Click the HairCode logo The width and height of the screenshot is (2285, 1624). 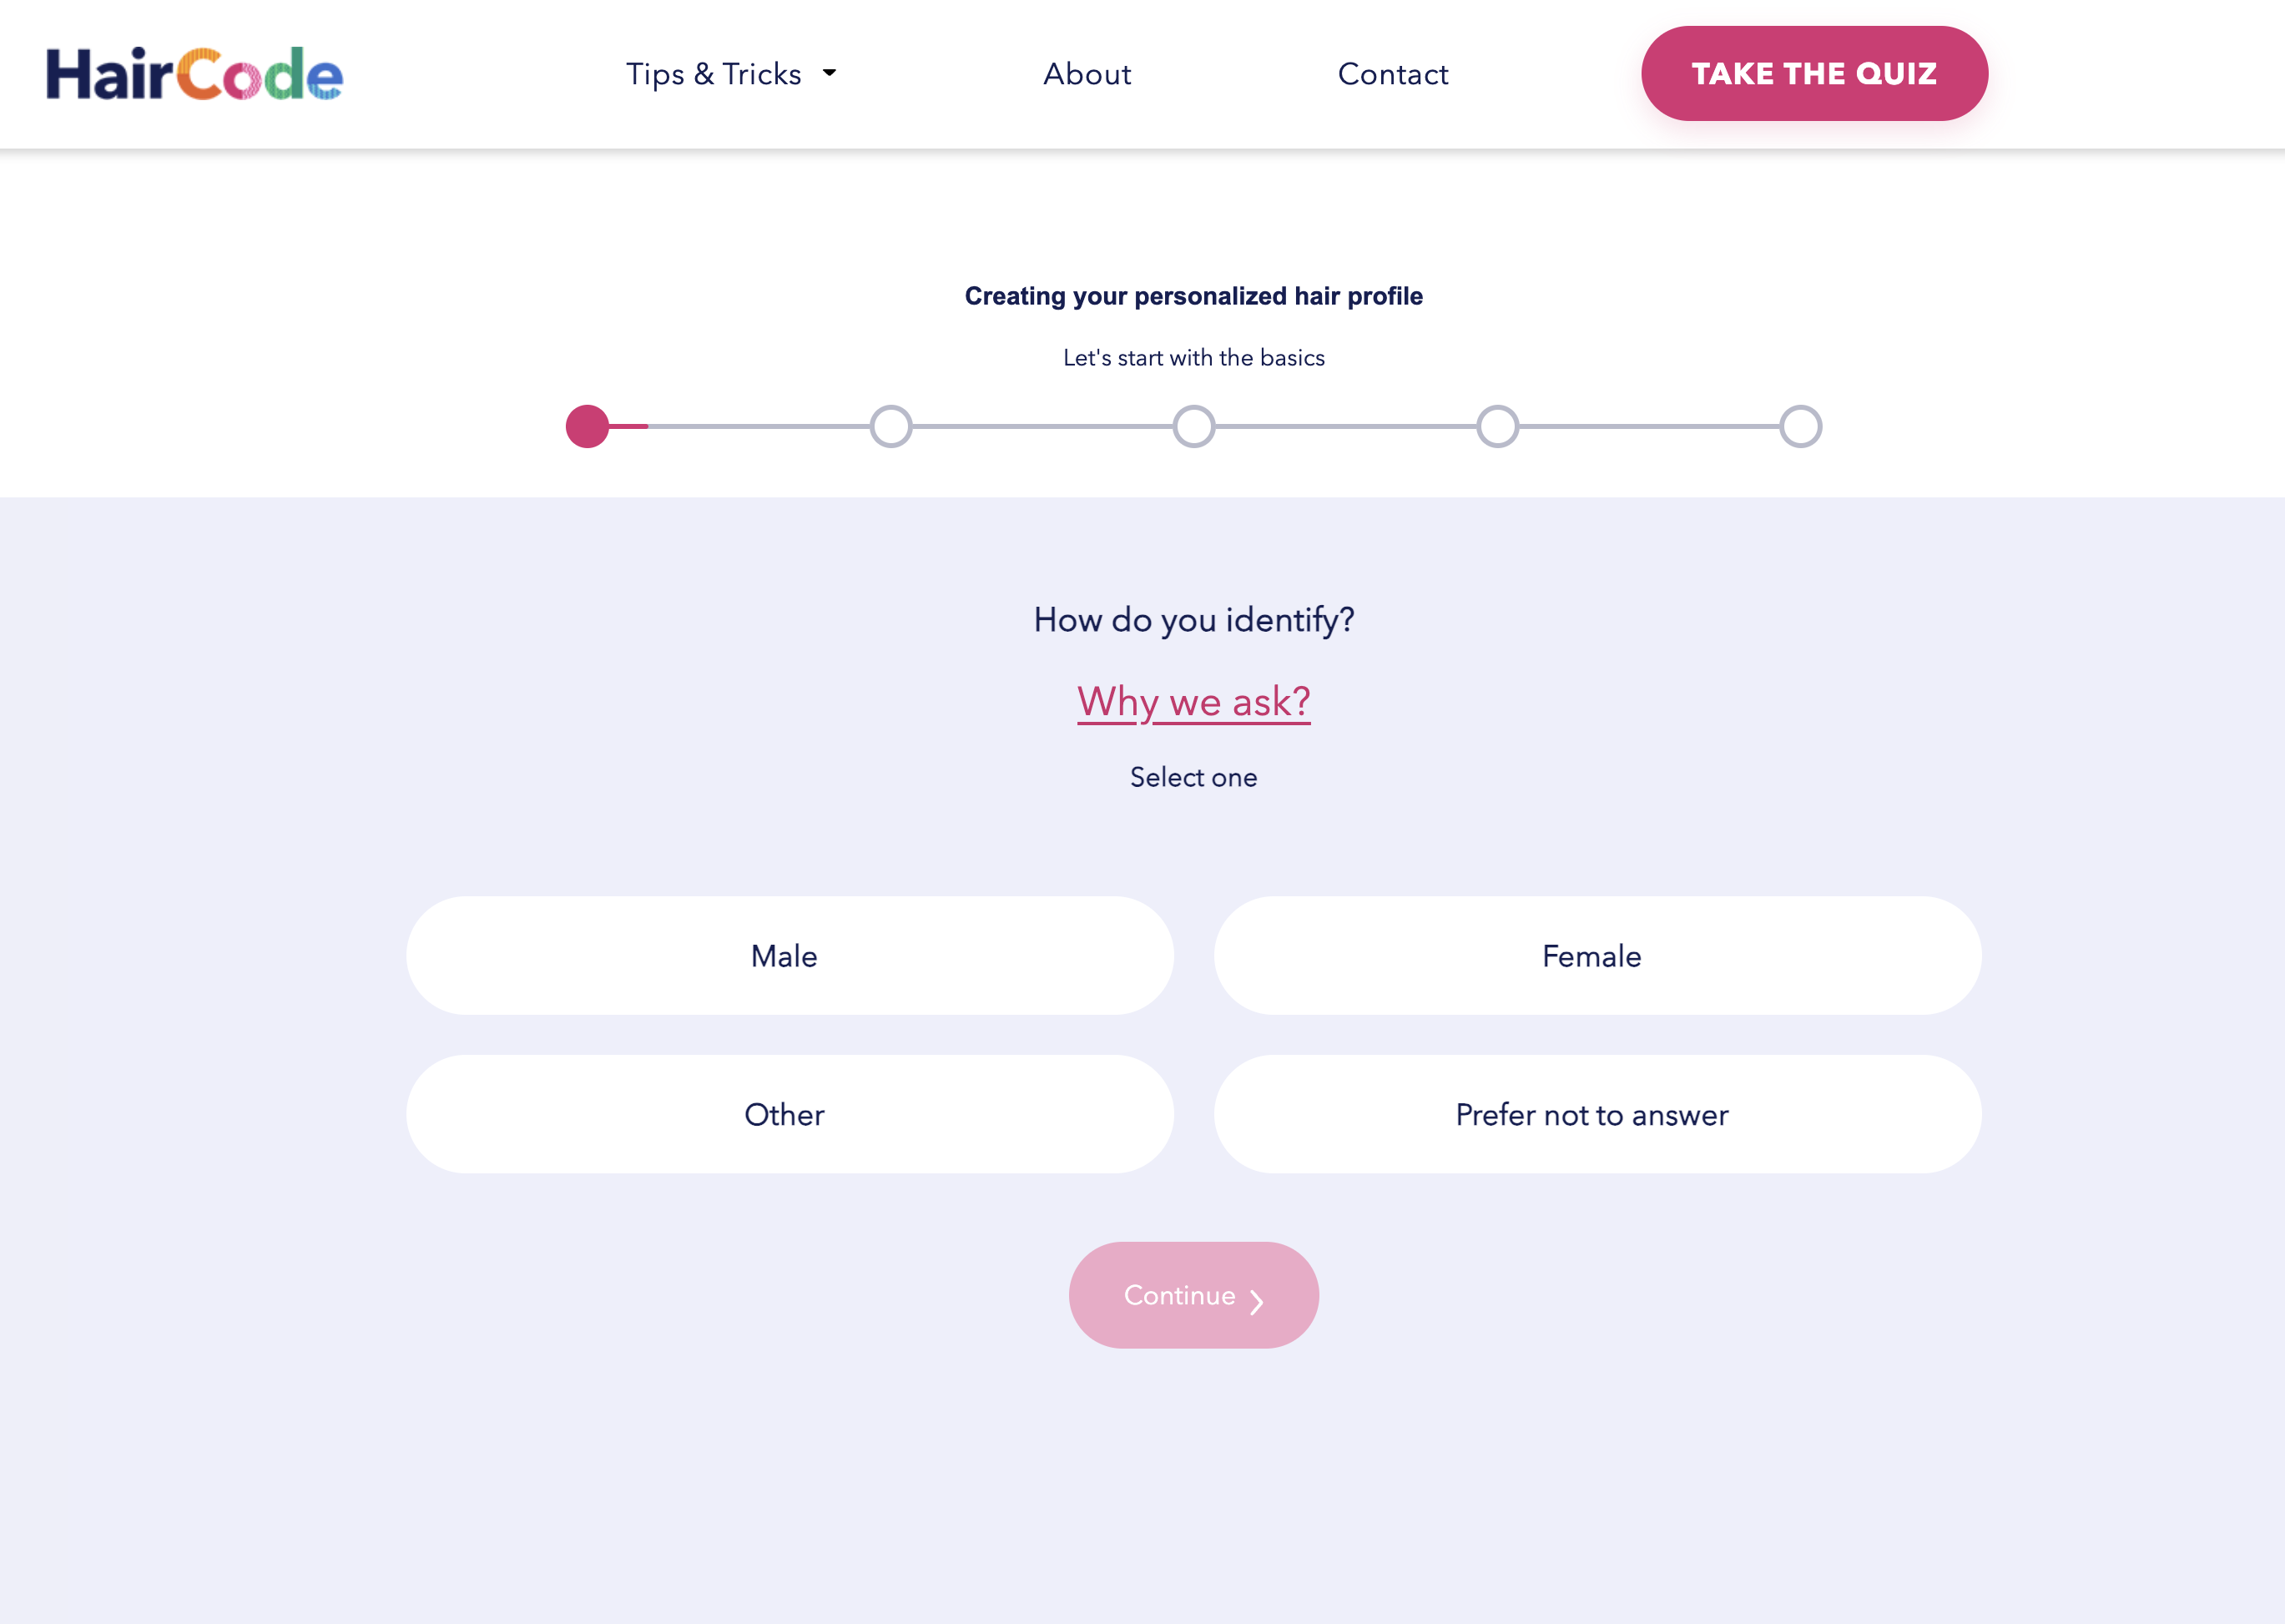tap(194, 74)
